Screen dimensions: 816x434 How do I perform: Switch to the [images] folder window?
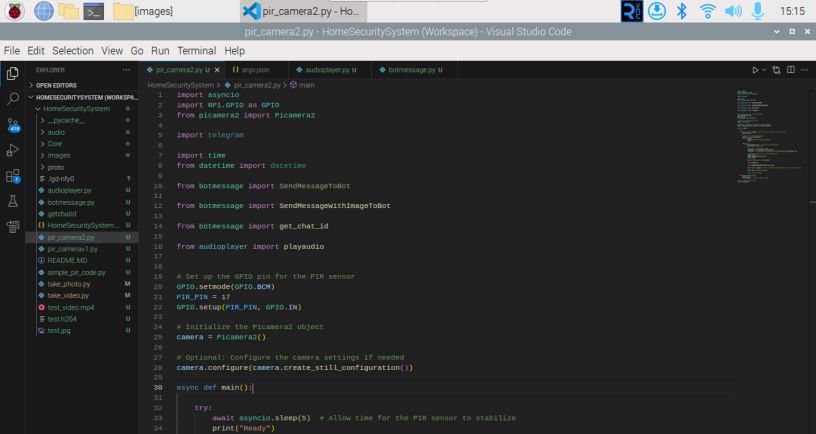(x=144, y=11)
